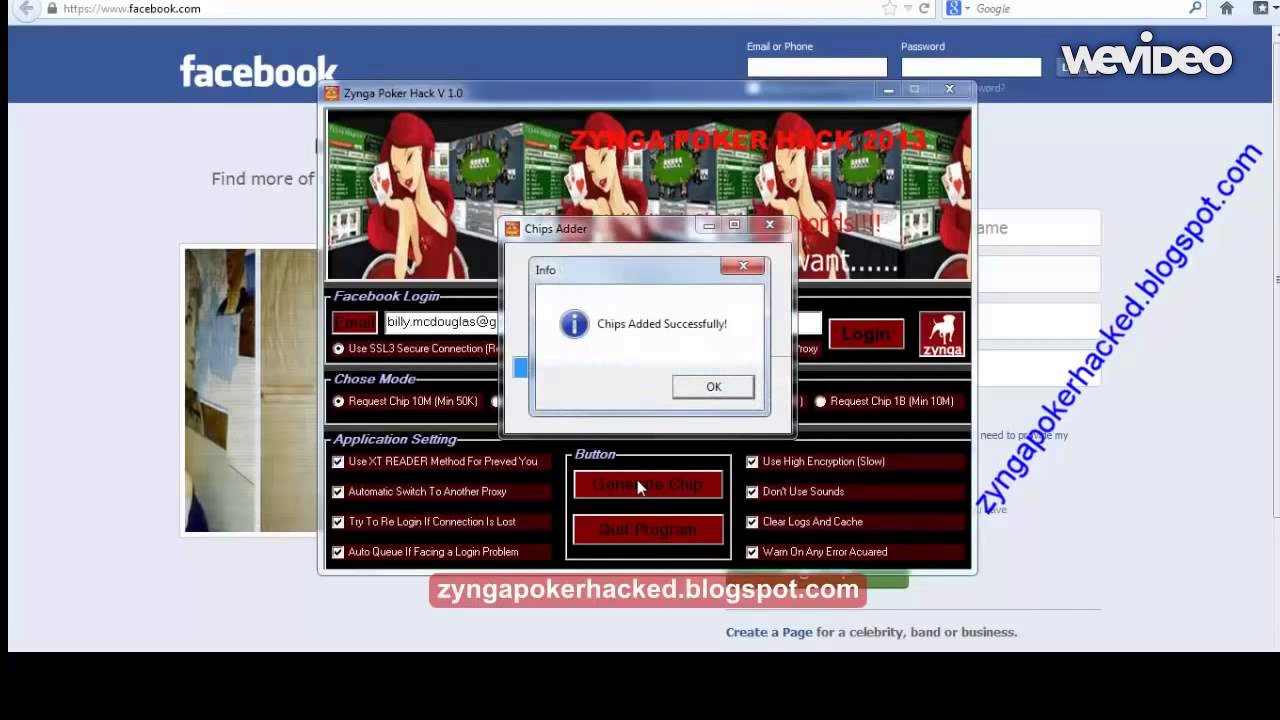Image resolution: width=1280 pixels, height=720 pixels.
Task: Click the padlock site identity icon
Action: [52, 8]
